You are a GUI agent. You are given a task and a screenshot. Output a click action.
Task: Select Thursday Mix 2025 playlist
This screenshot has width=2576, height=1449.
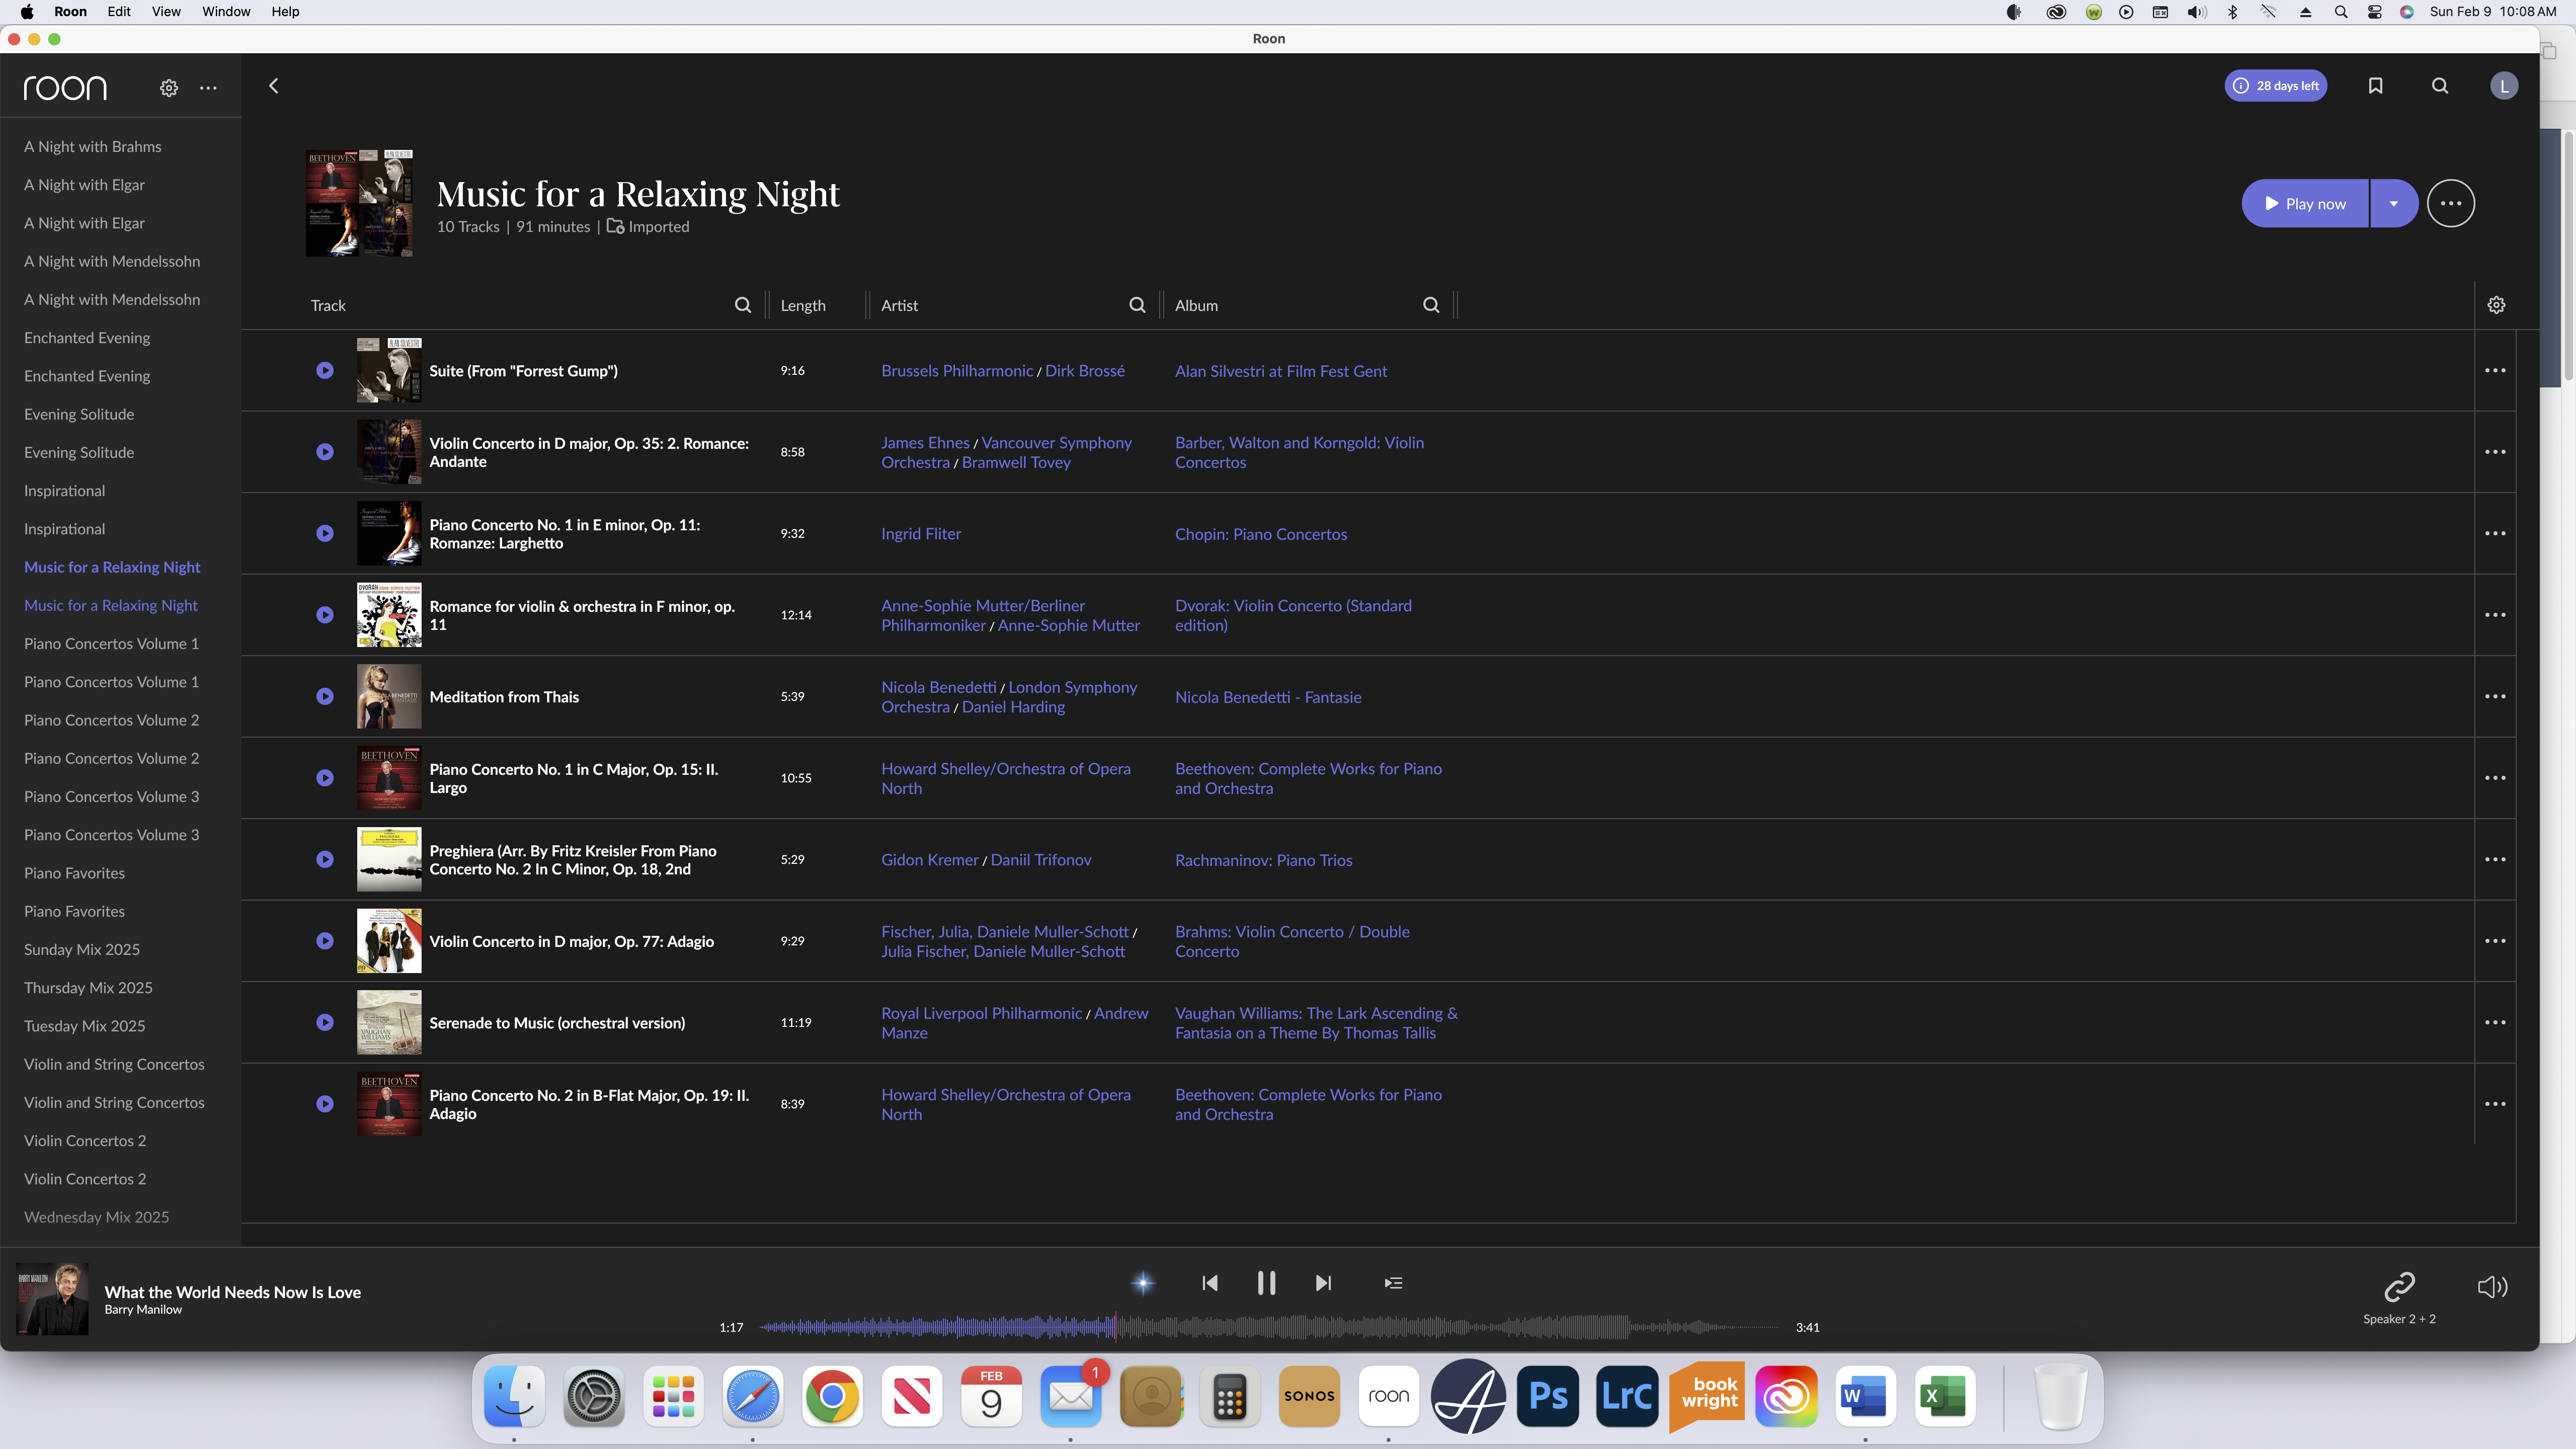pos(88,987)
